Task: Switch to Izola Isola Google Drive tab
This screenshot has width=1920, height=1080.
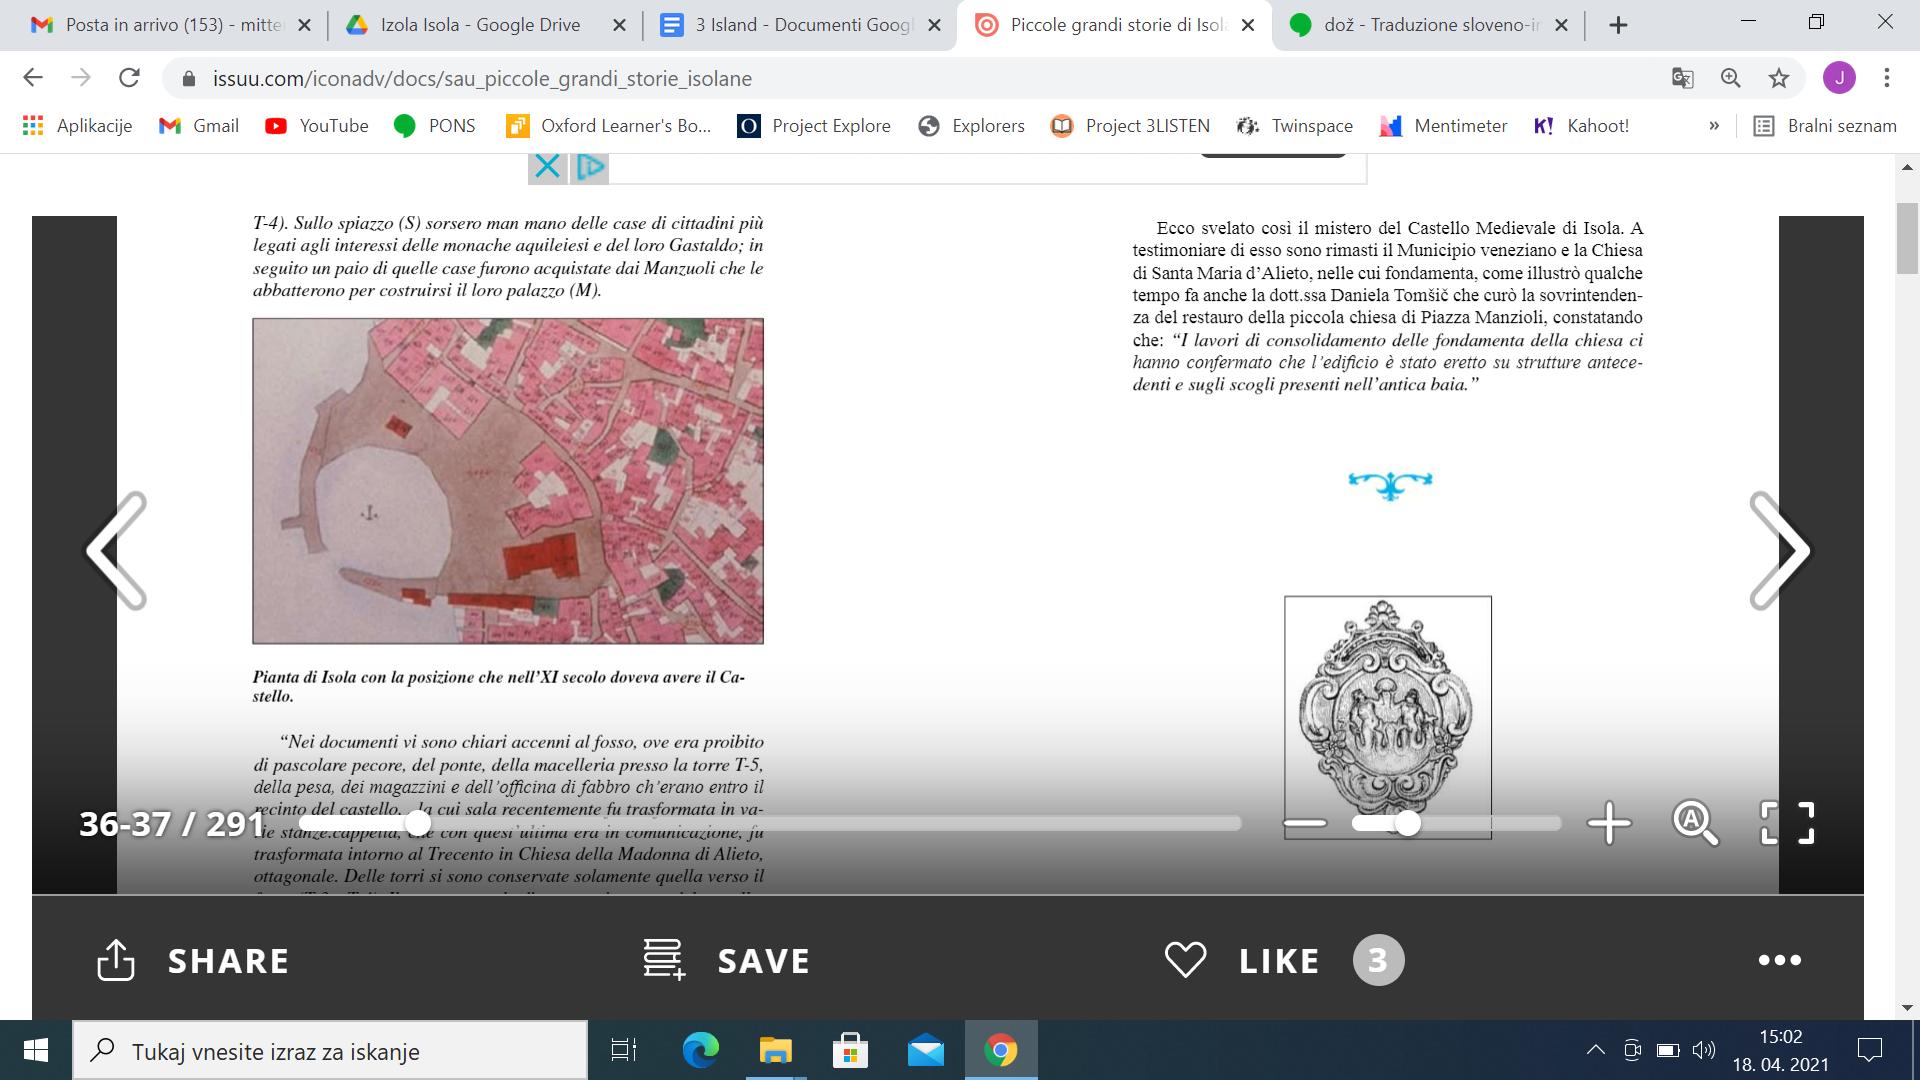Action: (x=480, y=25)
